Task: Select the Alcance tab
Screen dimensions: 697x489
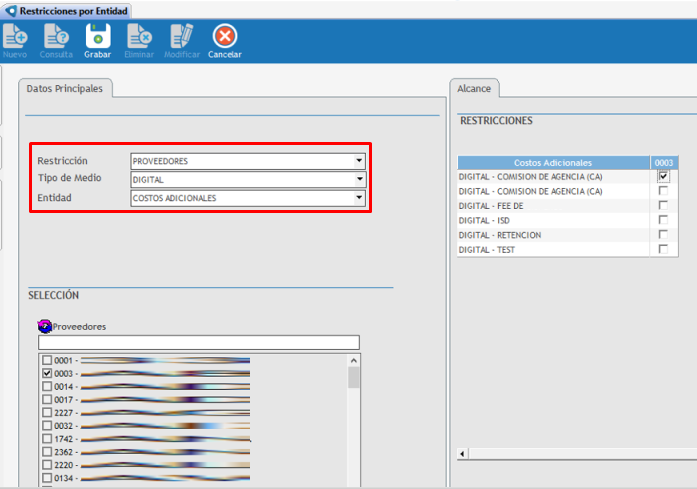Action: 474,89
